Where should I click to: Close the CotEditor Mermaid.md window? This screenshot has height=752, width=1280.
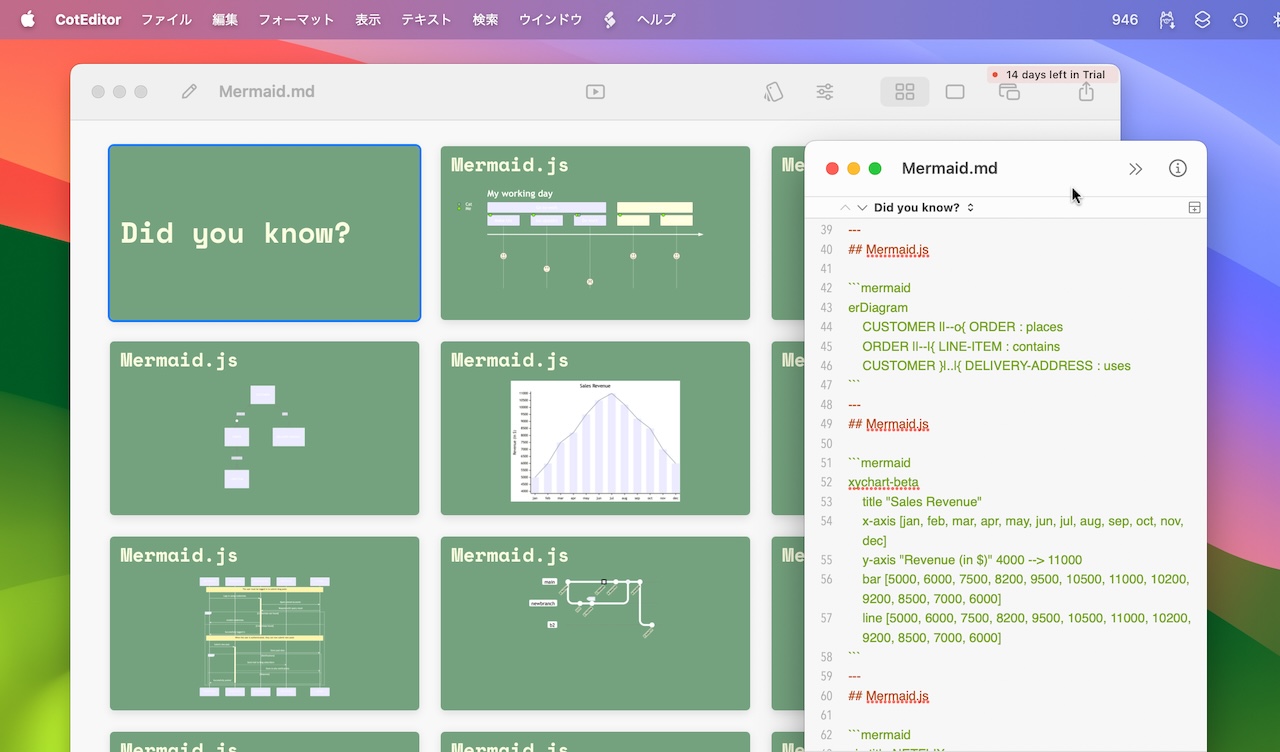(832, 169)
